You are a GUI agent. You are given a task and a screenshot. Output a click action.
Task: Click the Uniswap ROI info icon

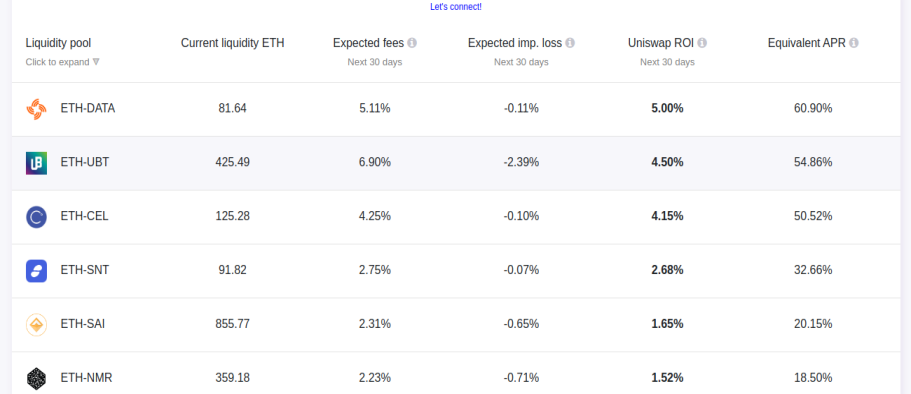coord(702,43)
